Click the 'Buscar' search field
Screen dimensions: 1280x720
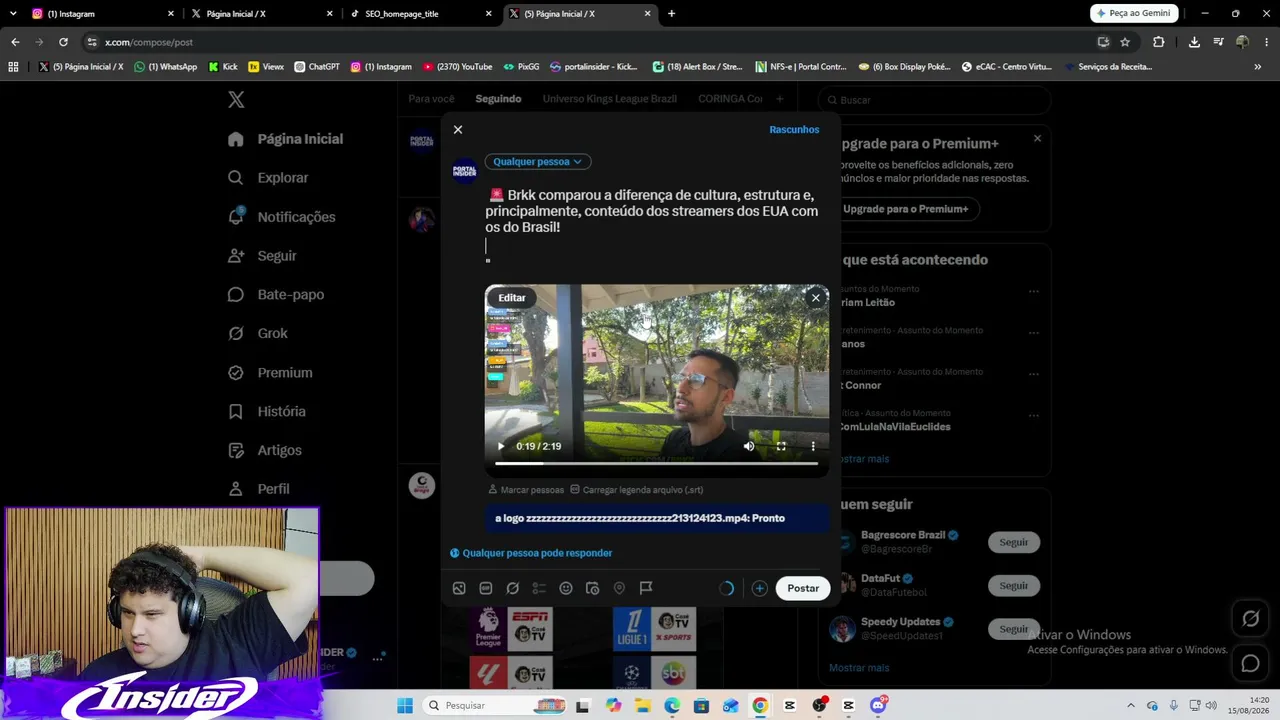click(x=935, y=100)
